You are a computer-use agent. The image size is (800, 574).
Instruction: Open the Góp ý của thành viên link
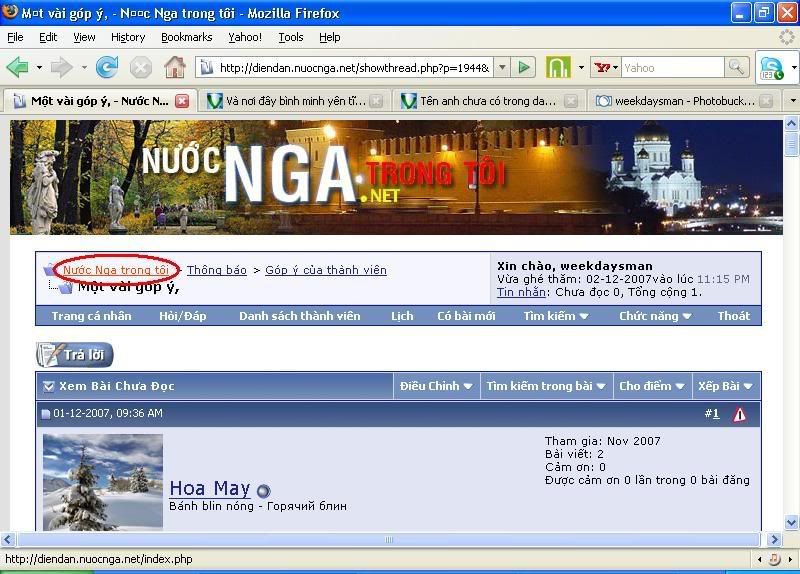pyautogui.click(x=325, y=270)
